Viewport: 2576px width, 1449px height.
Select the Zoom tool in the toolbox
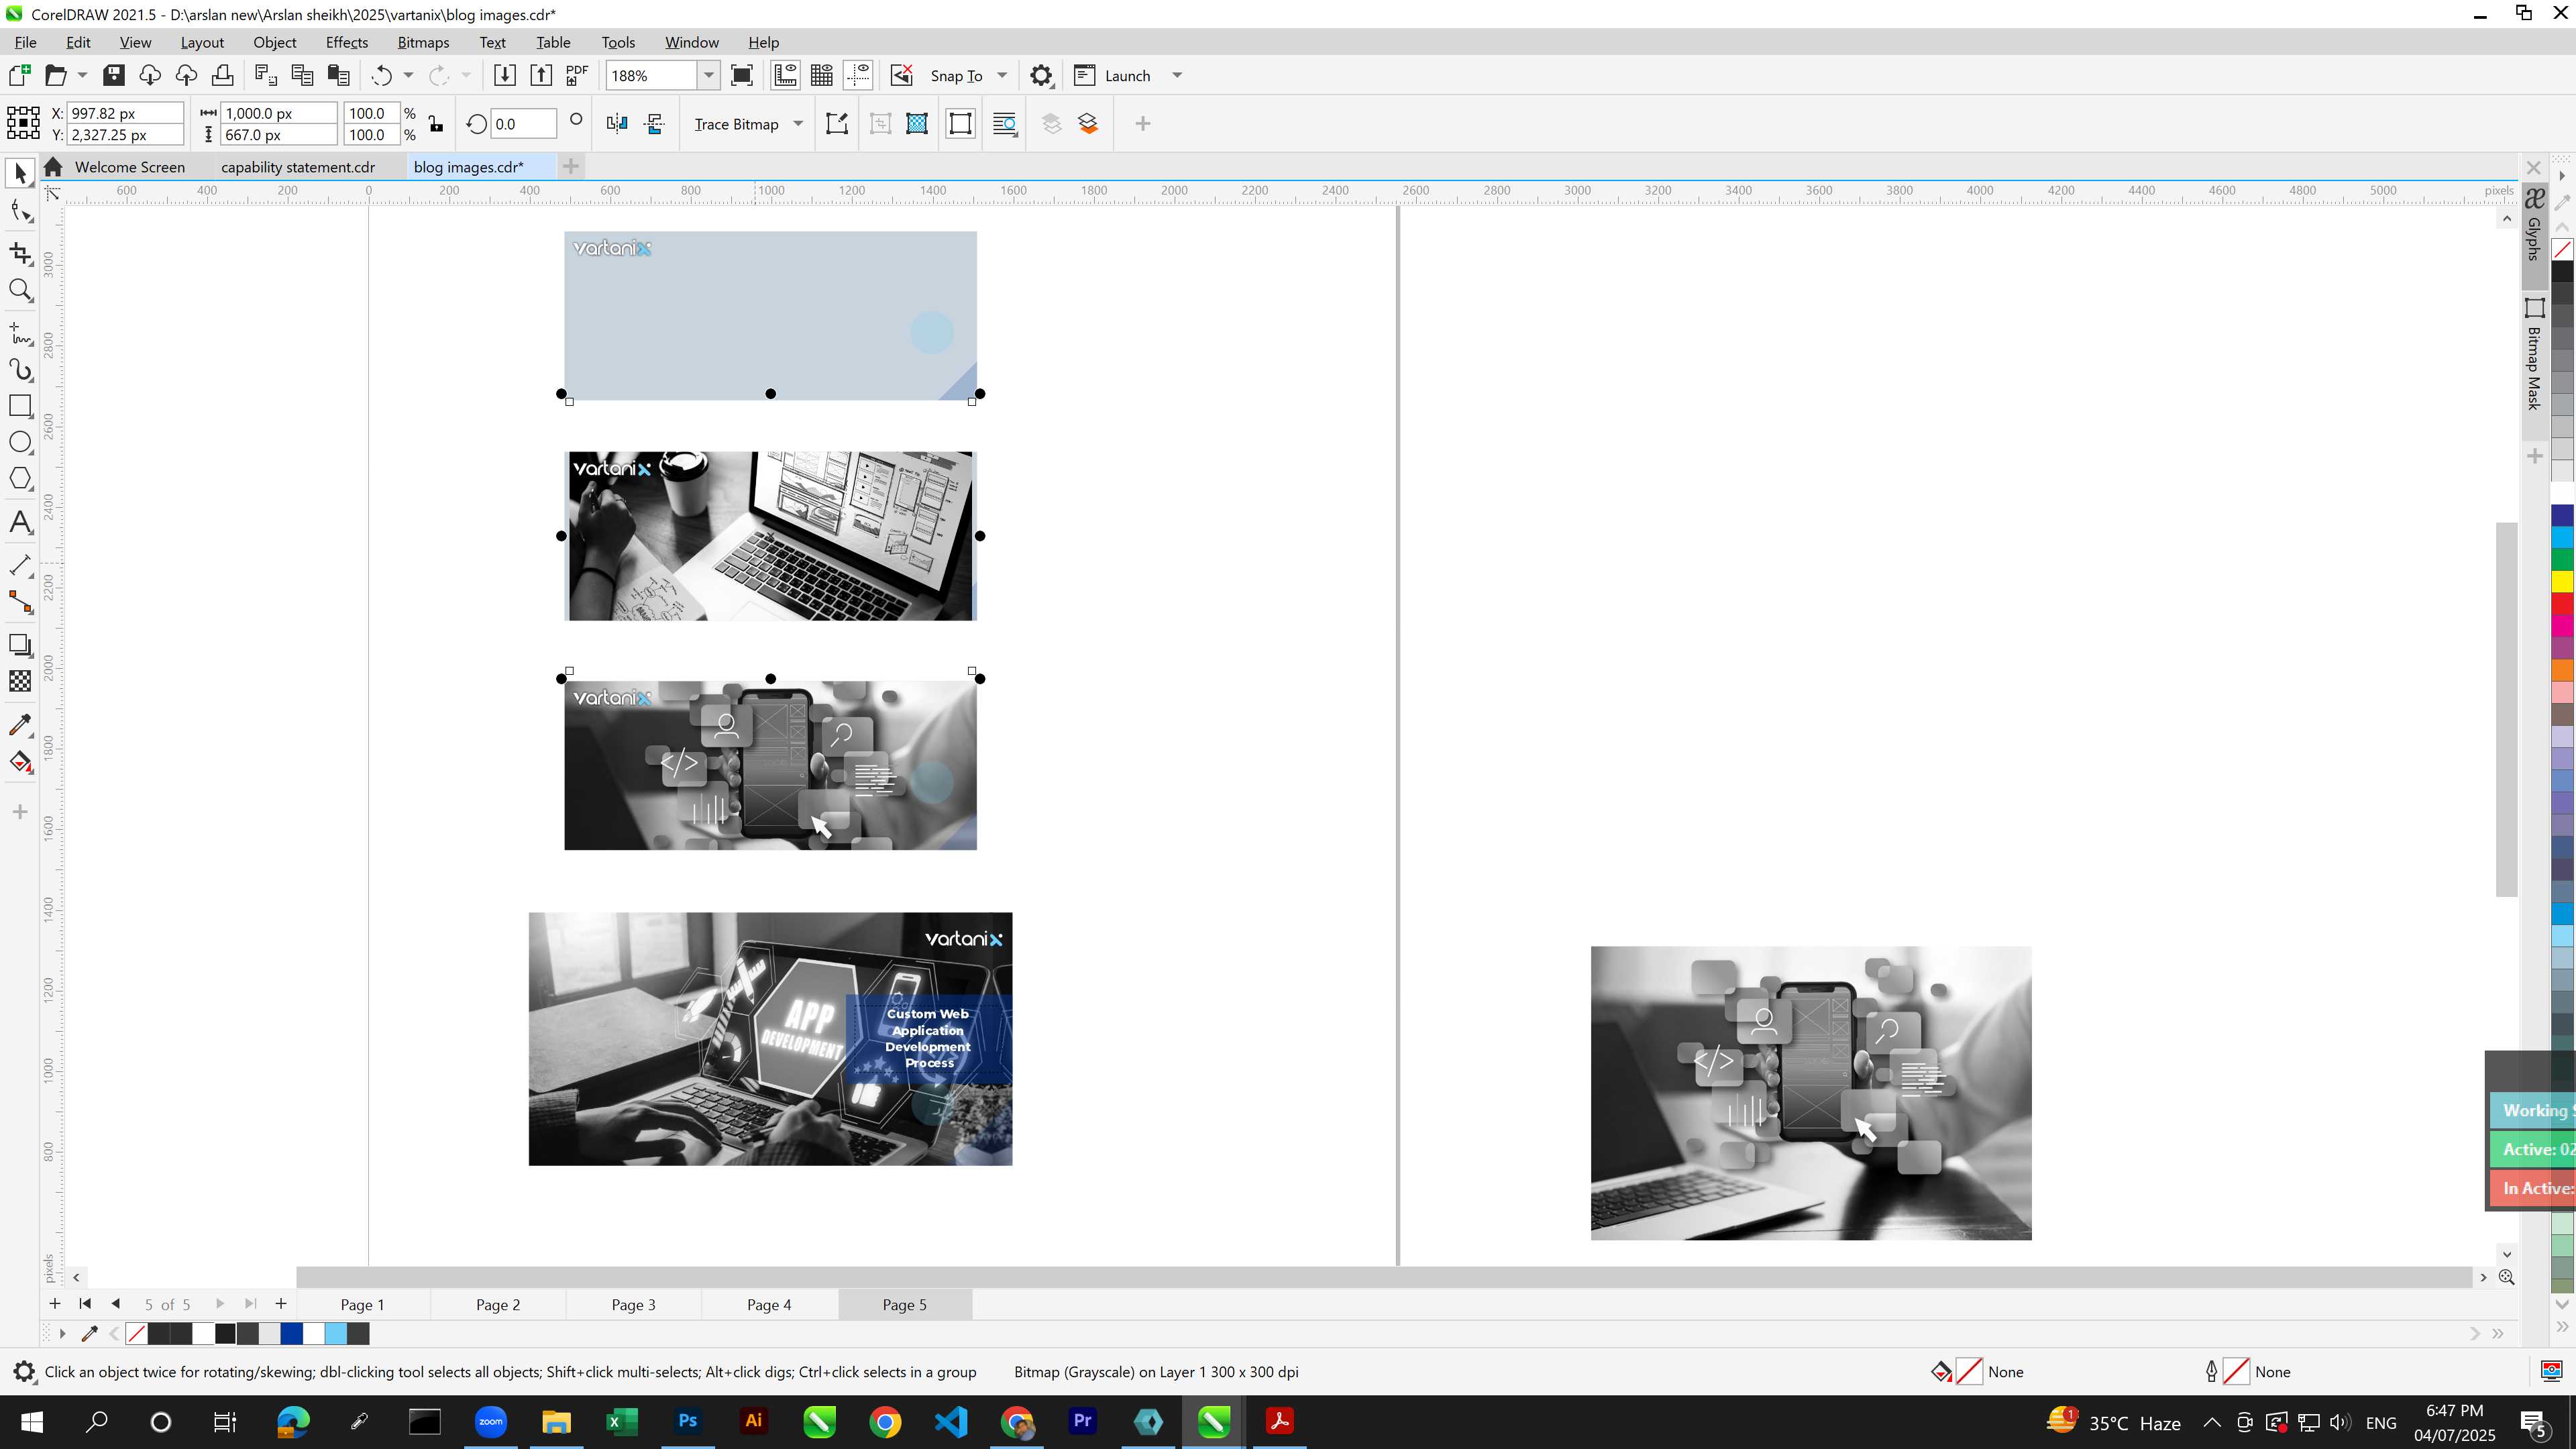(20, 291)
